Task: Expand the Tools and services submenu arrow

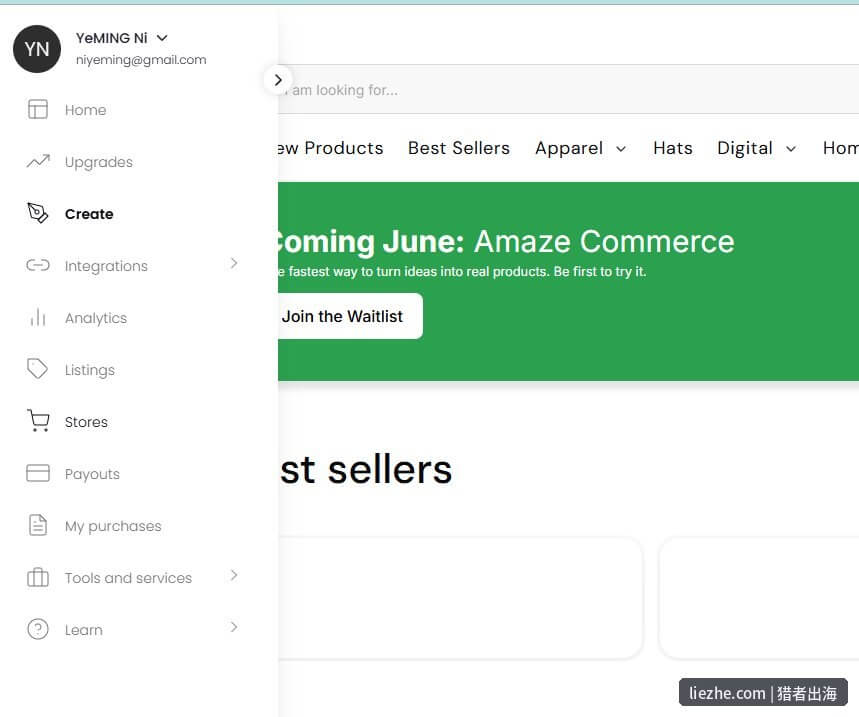Action: pos(234,575)
